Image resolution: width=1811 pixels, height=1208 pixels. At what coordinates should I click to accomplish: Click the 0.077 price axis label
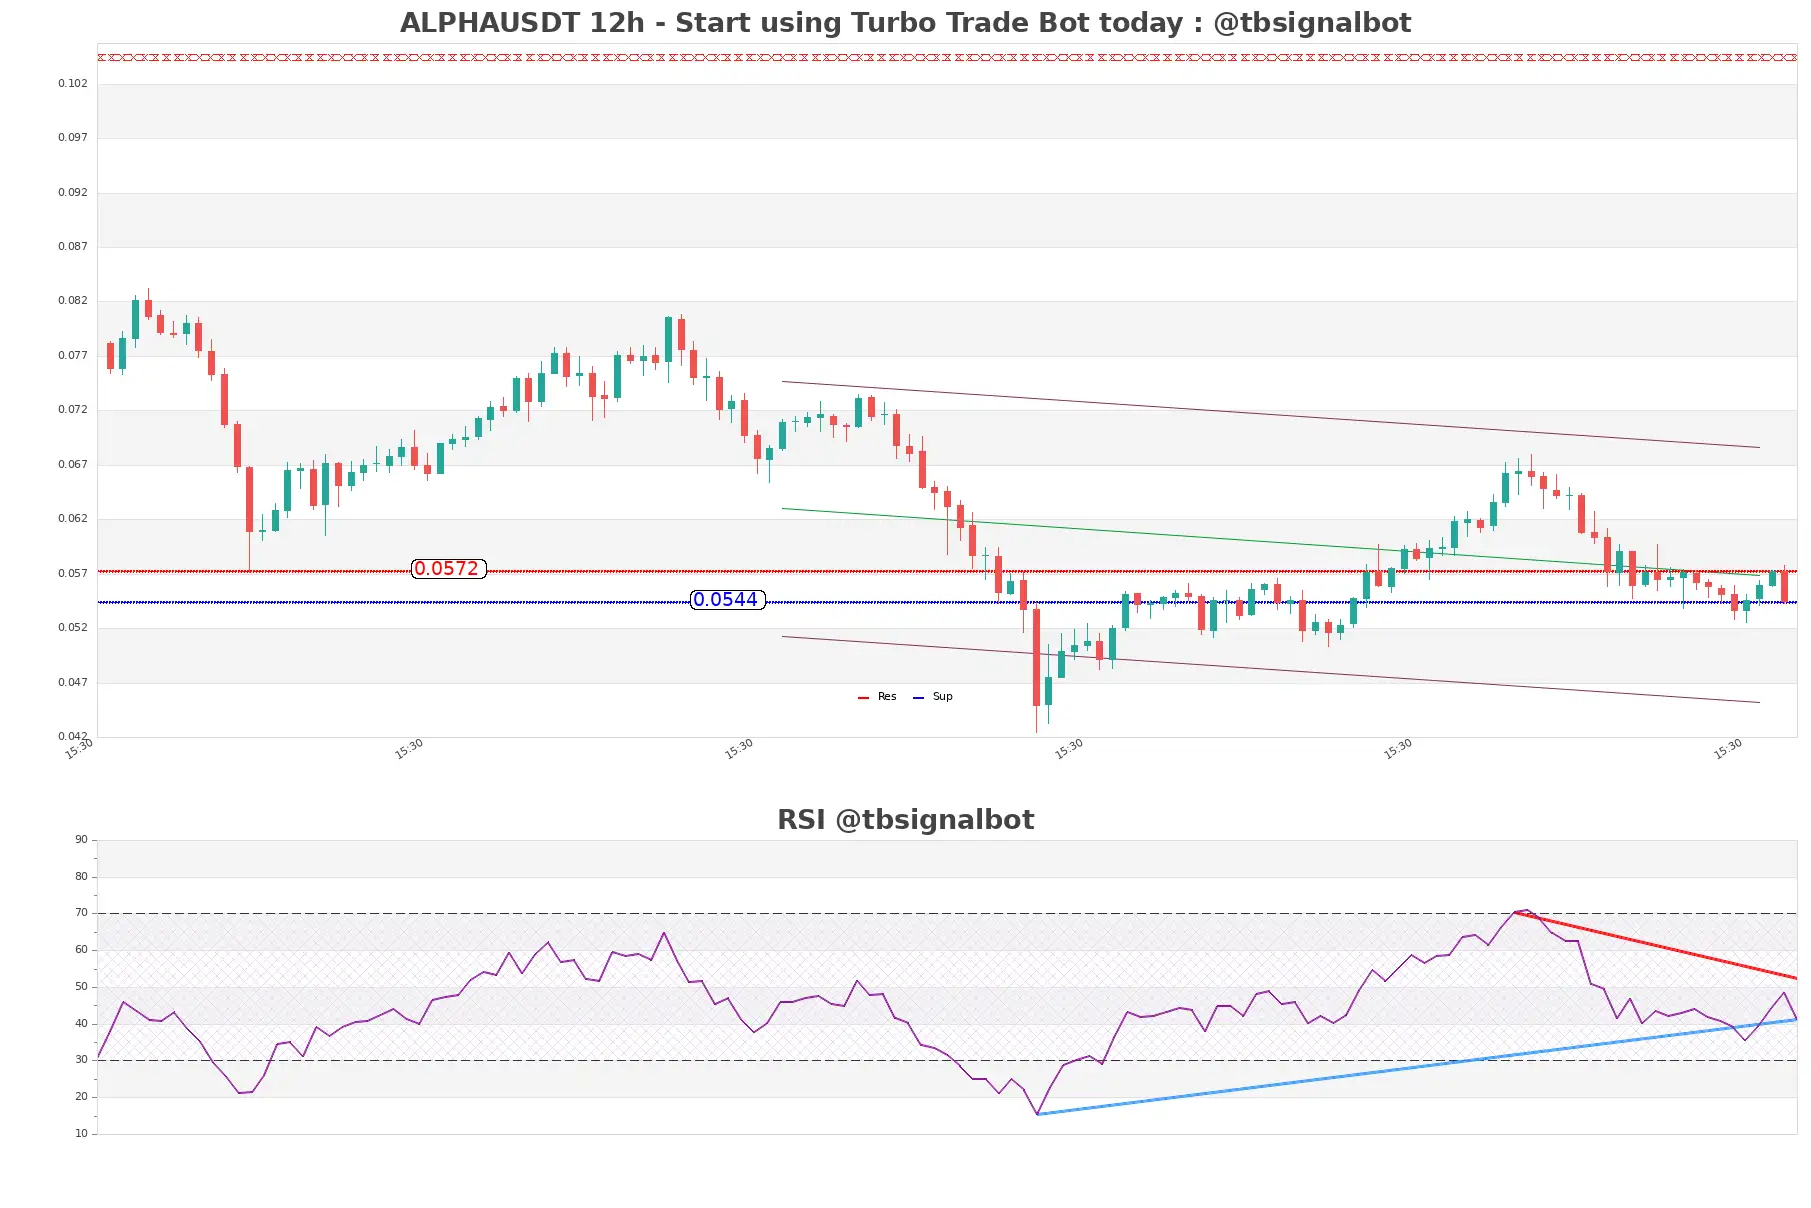[72, 356]
